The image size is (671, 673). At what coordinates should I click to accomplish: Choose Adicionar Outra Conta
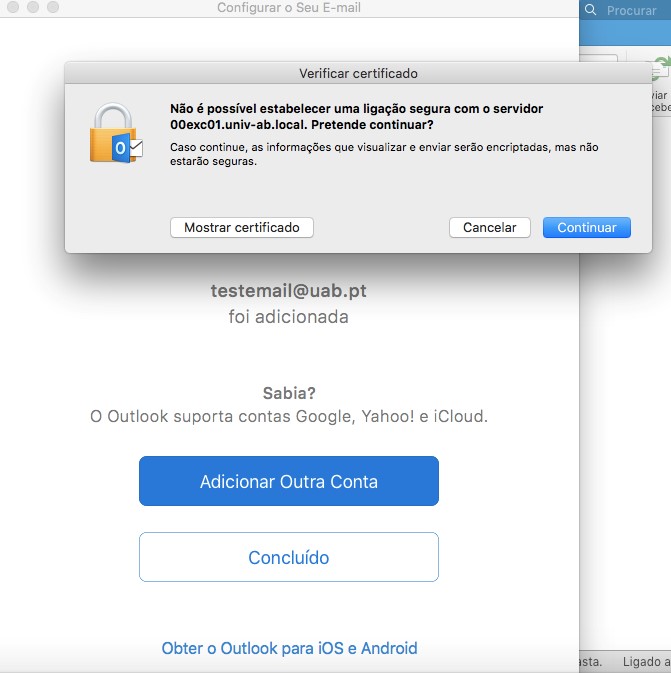288,481
